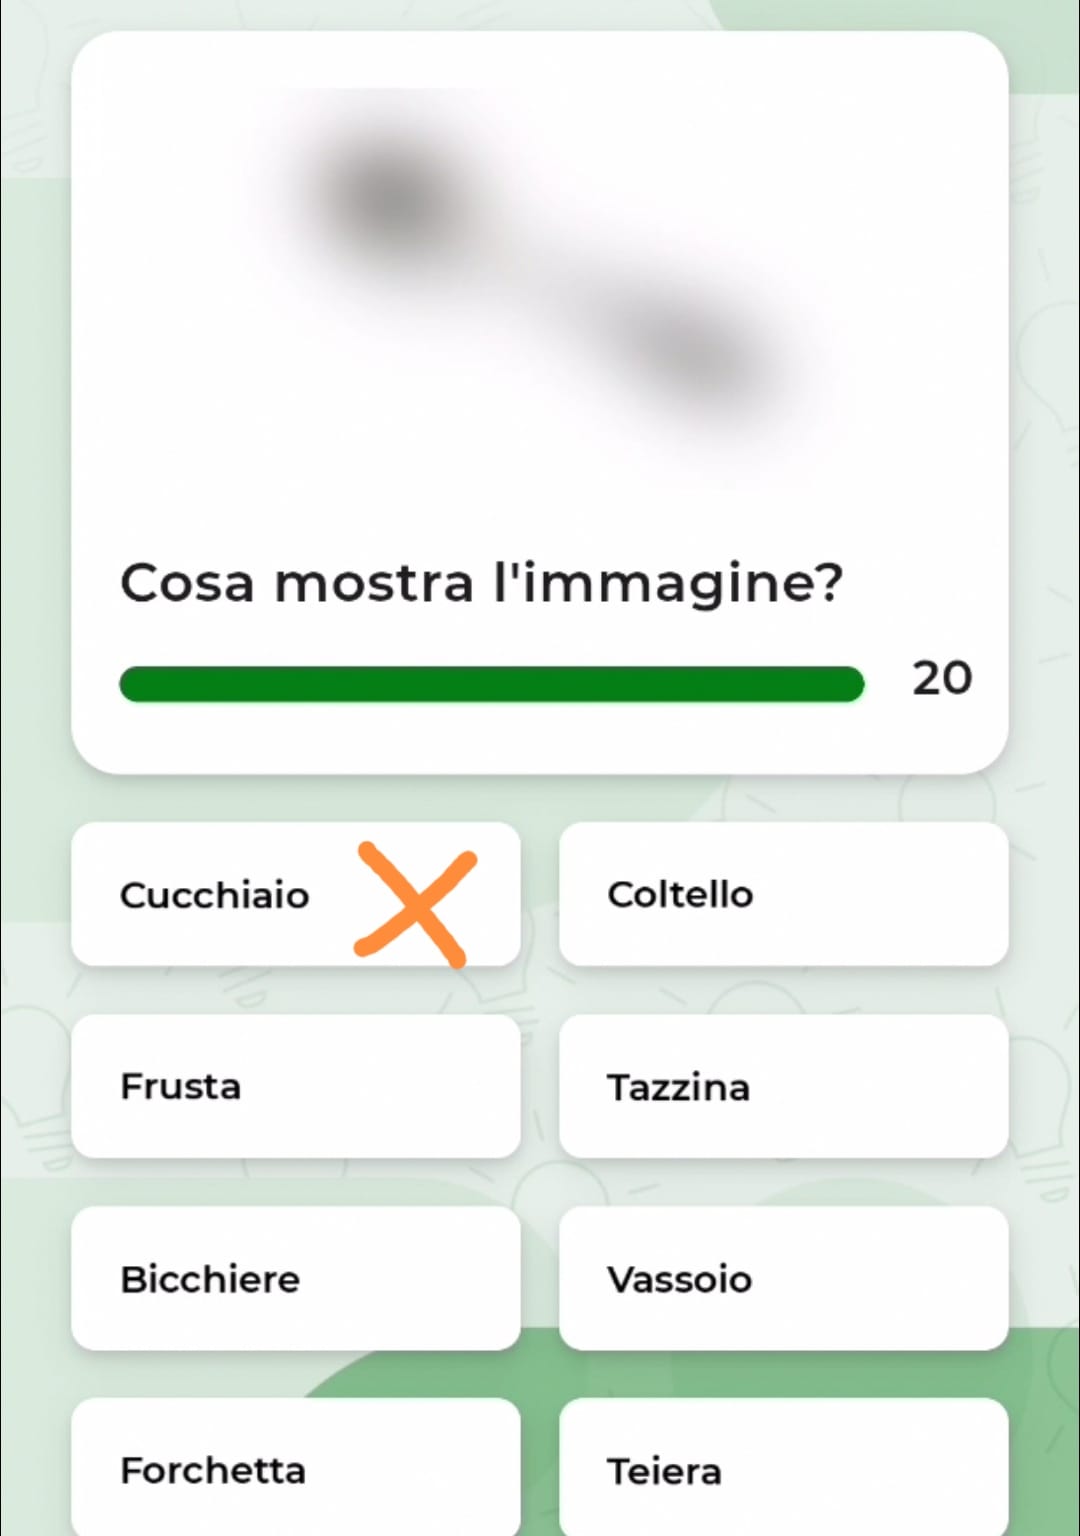Pick Forchetta as your answer

[x=296, y=1468]
